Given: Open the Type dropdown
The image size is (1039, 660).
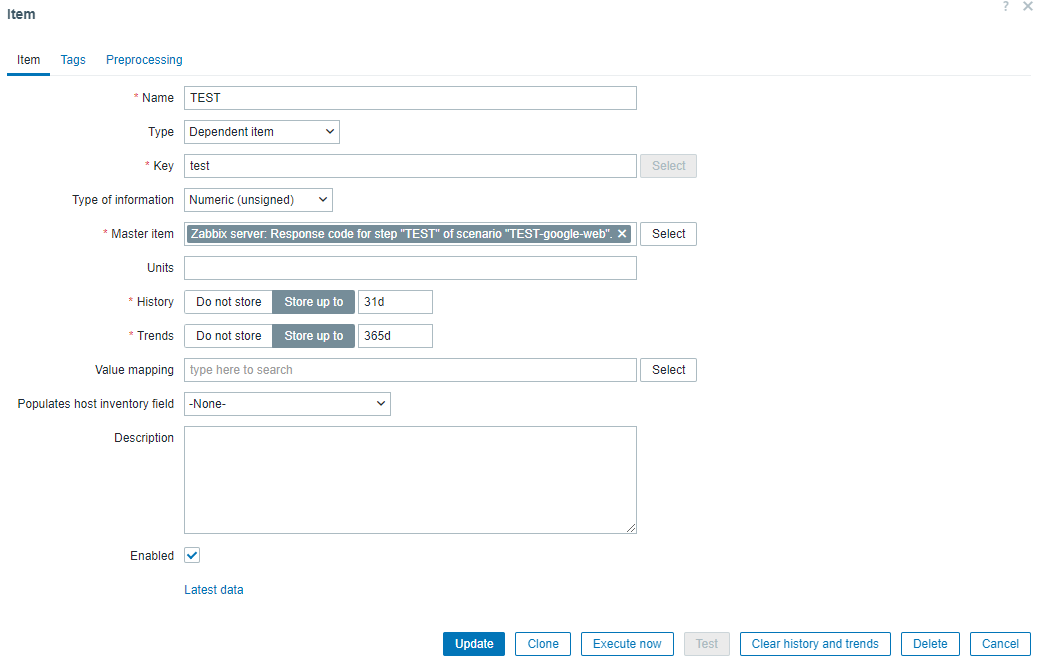Looking at the screenshot, I should click(x=262, y=132).
